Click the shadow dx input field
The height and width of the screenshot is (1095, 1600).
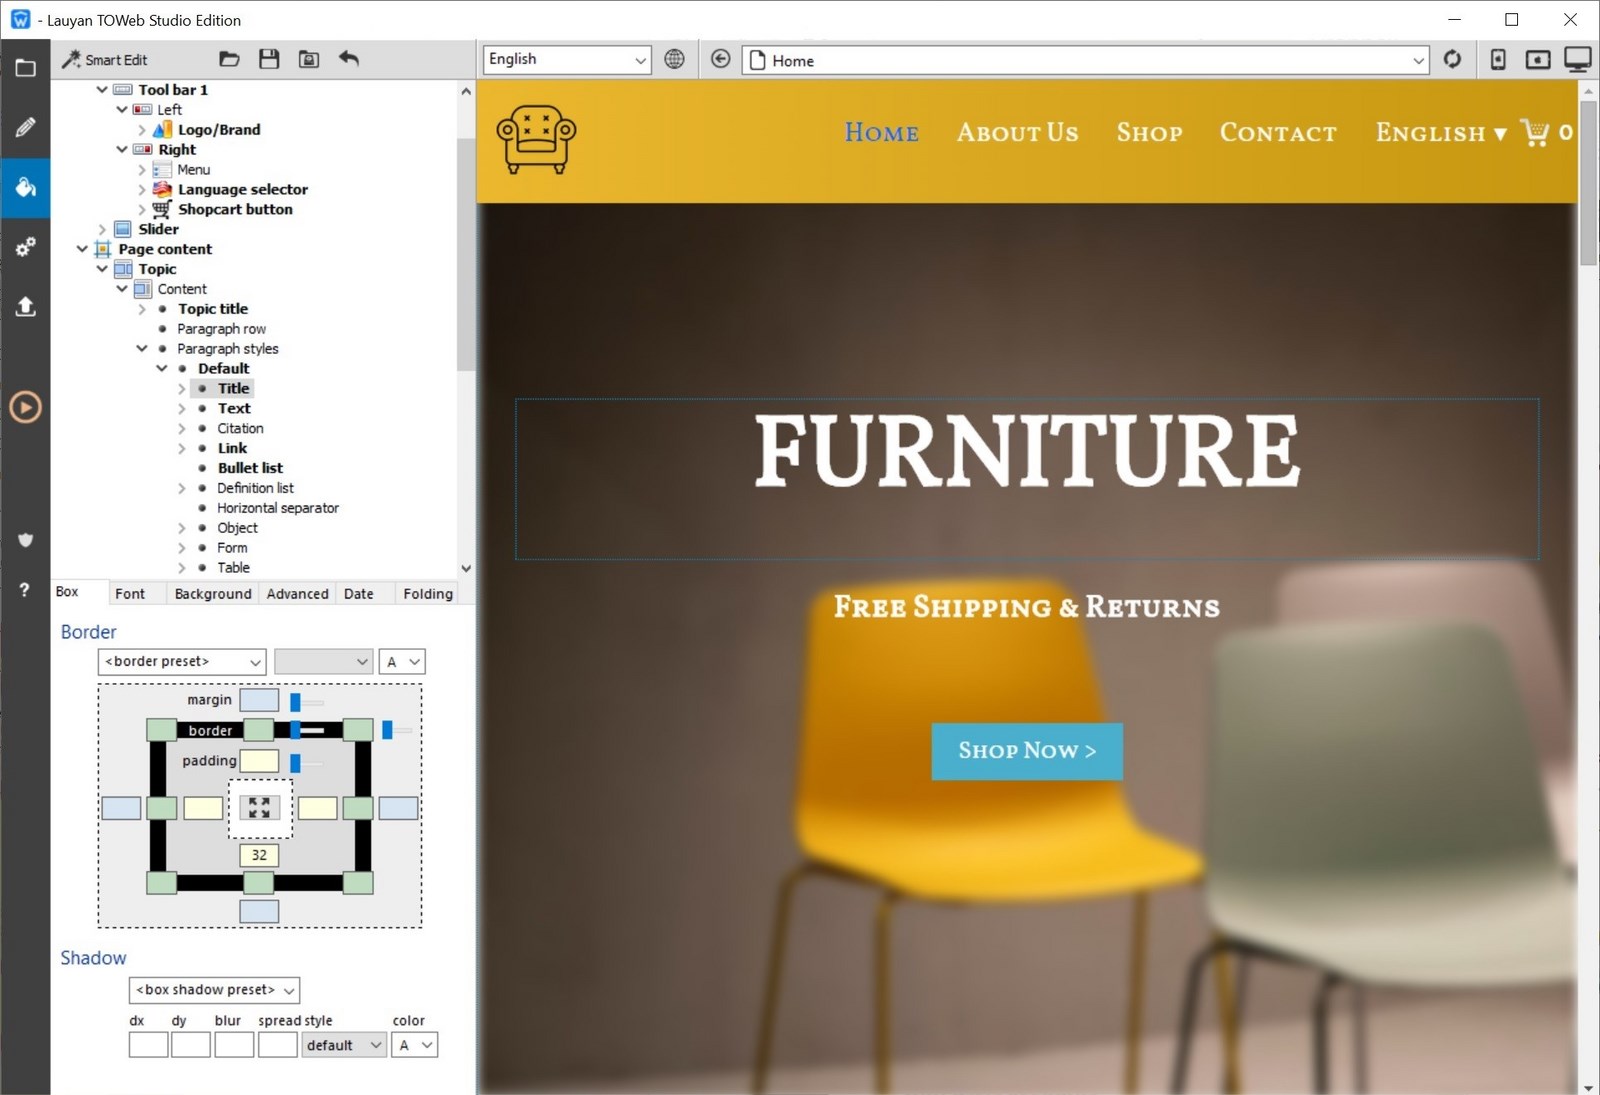pos(148,1045)
